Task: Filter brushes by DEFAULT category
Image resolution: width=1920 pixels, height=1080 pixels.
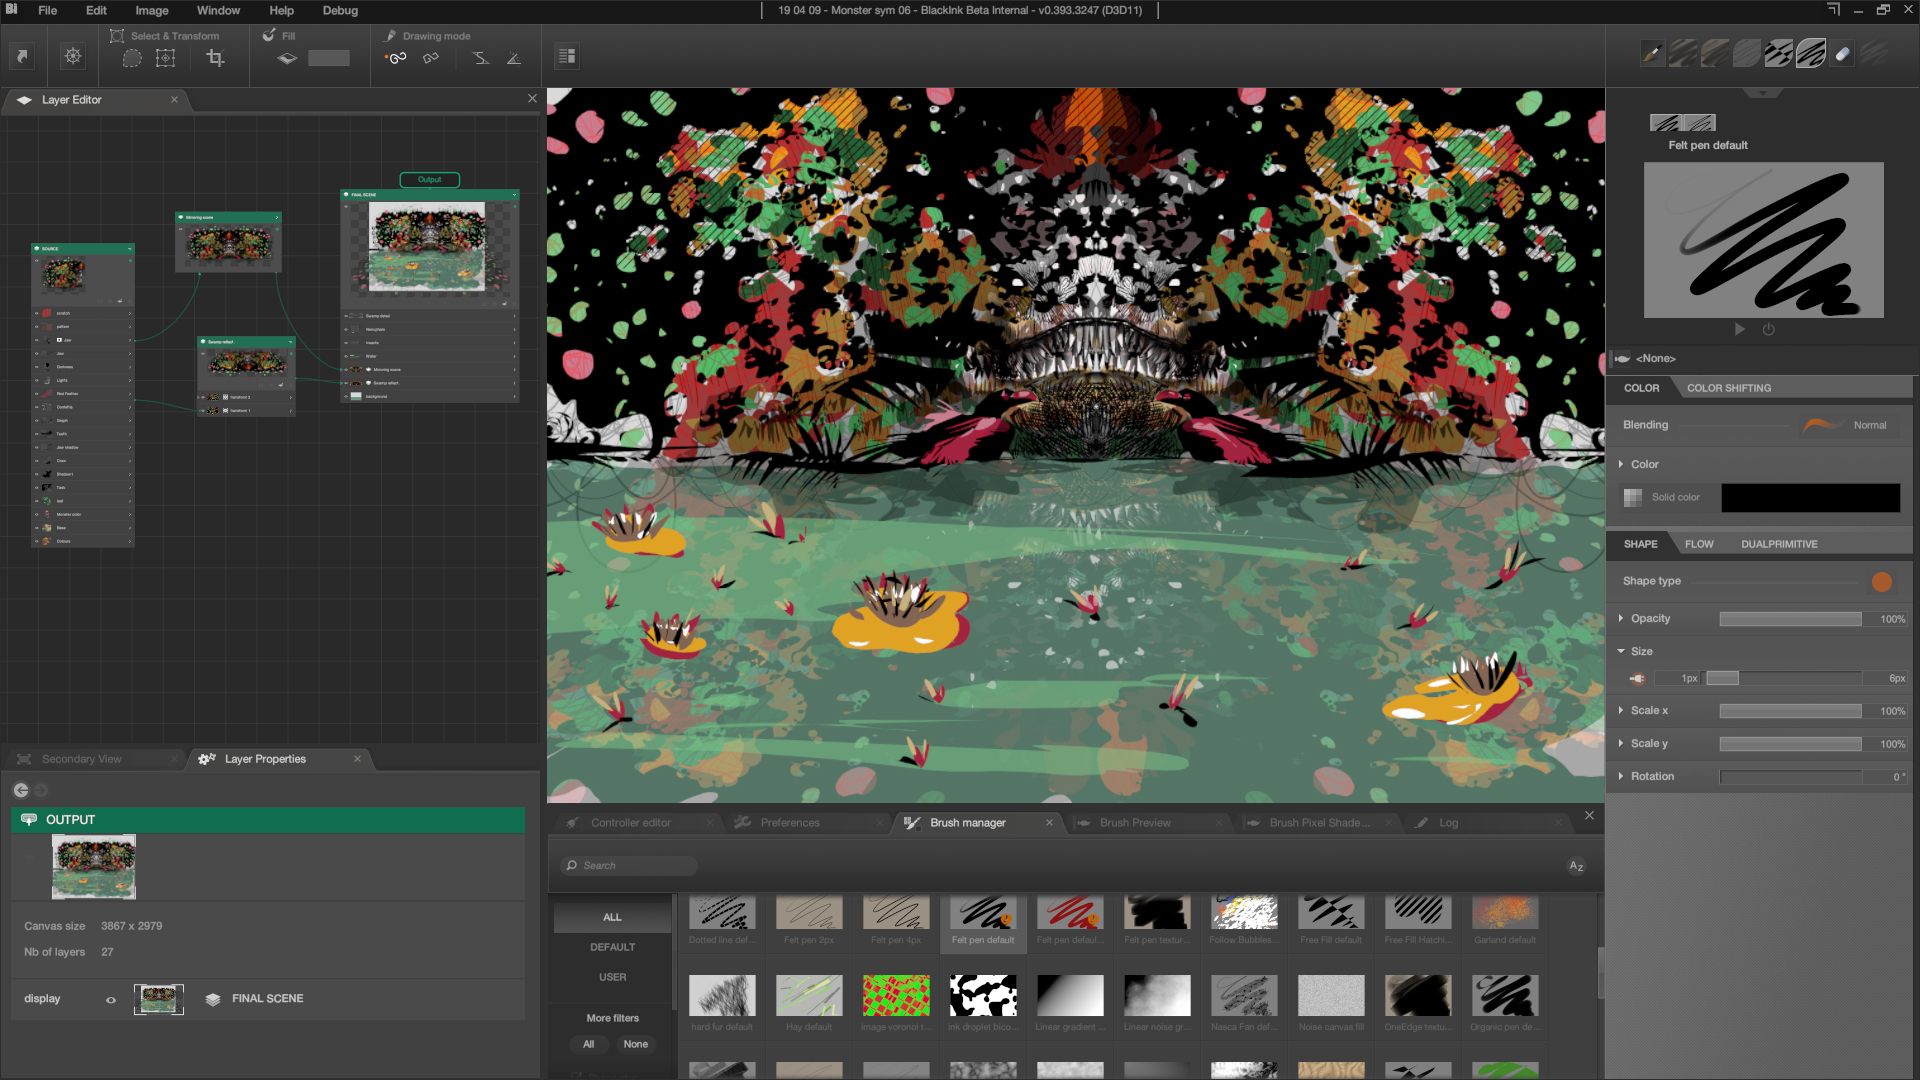Action: click(612, 947)
